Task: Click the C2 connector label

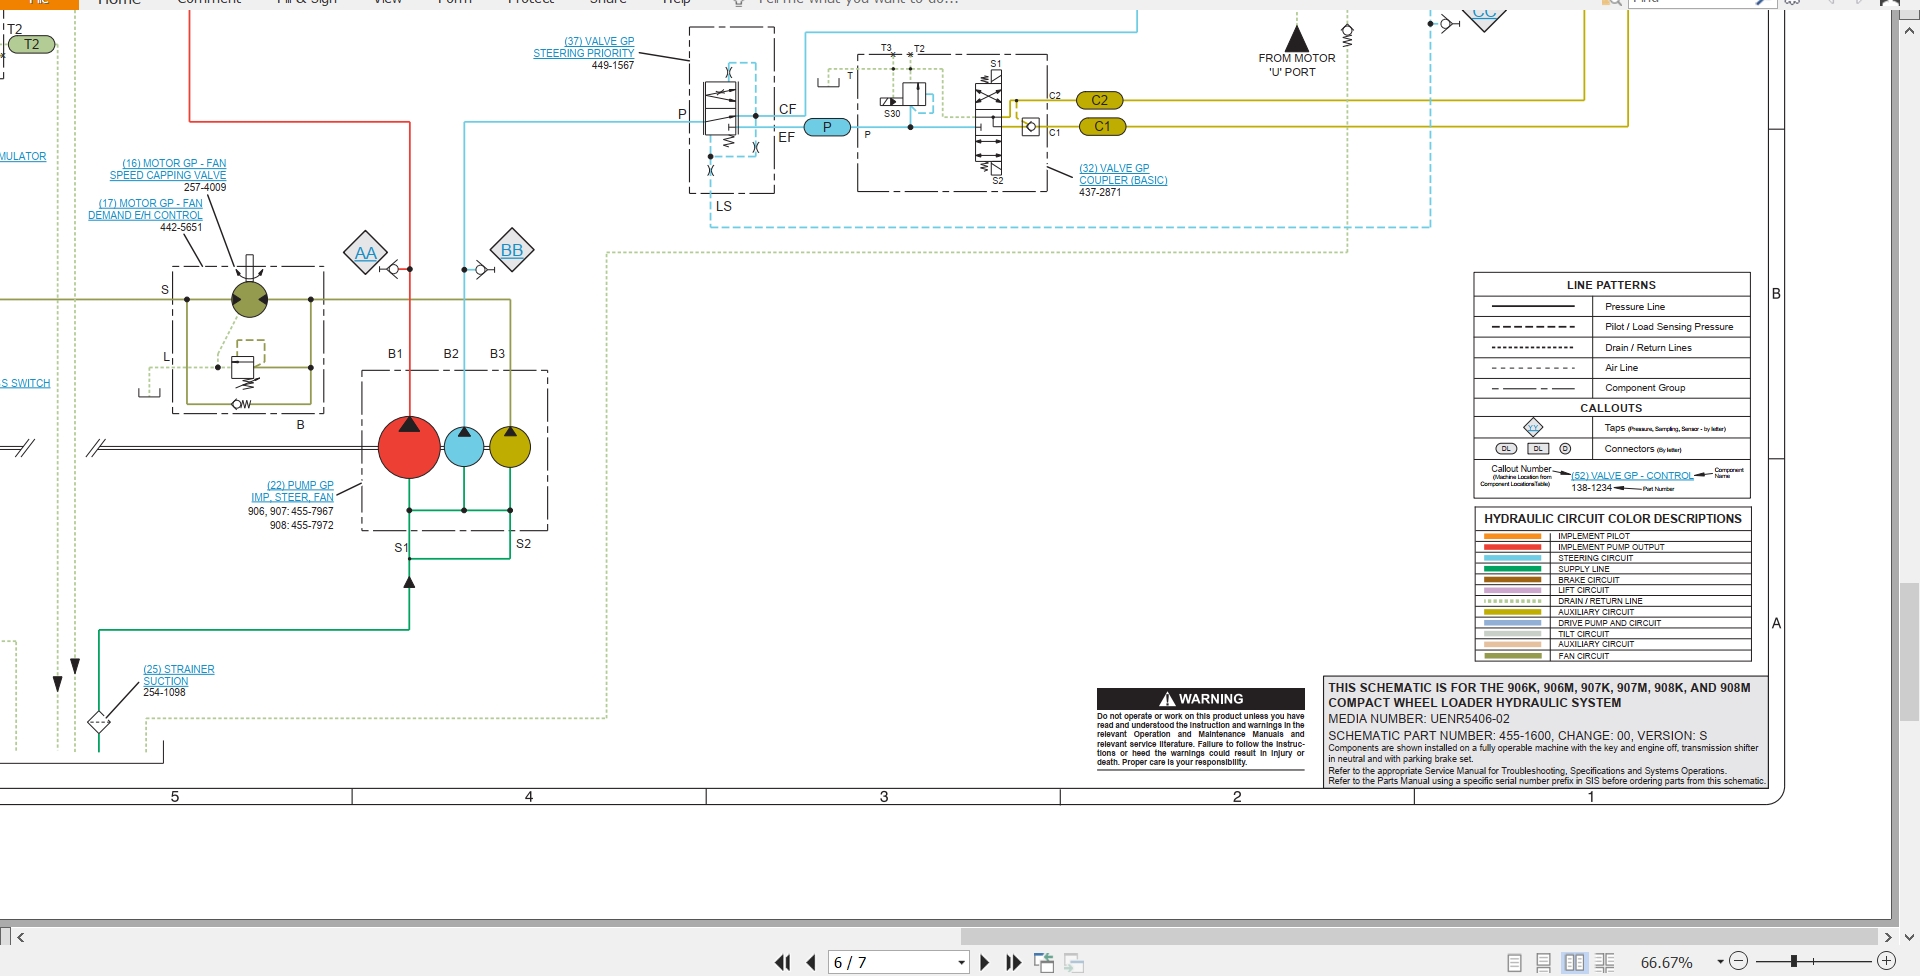Action: (1100, 100)
